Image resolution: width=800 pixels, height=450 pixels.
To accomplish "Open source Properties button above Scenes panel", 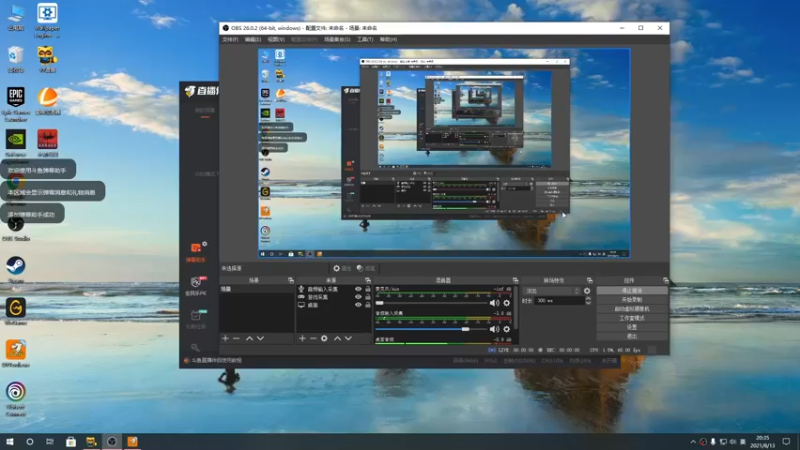I will (342, 268).
